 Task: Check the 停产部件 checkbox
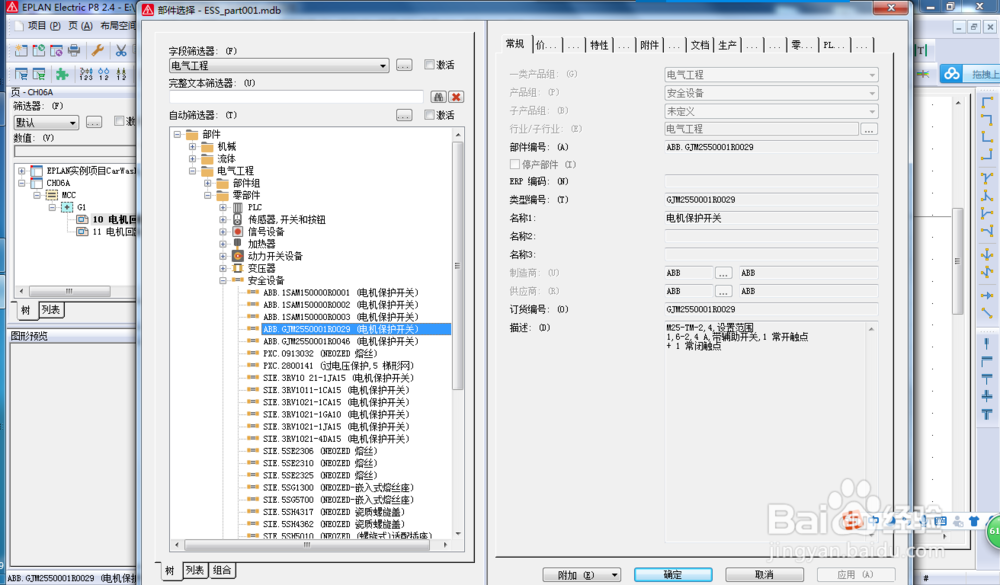[515, 165]
